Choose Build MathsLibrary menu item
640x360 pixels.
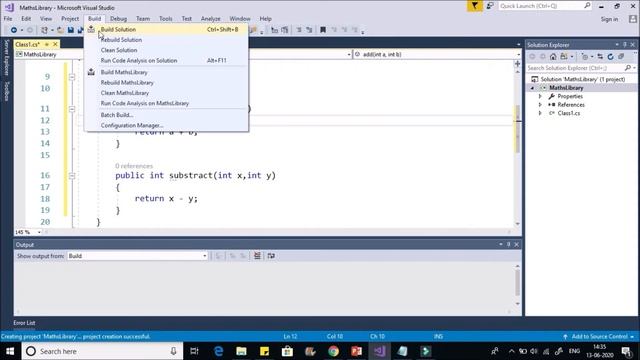point(166,72)
